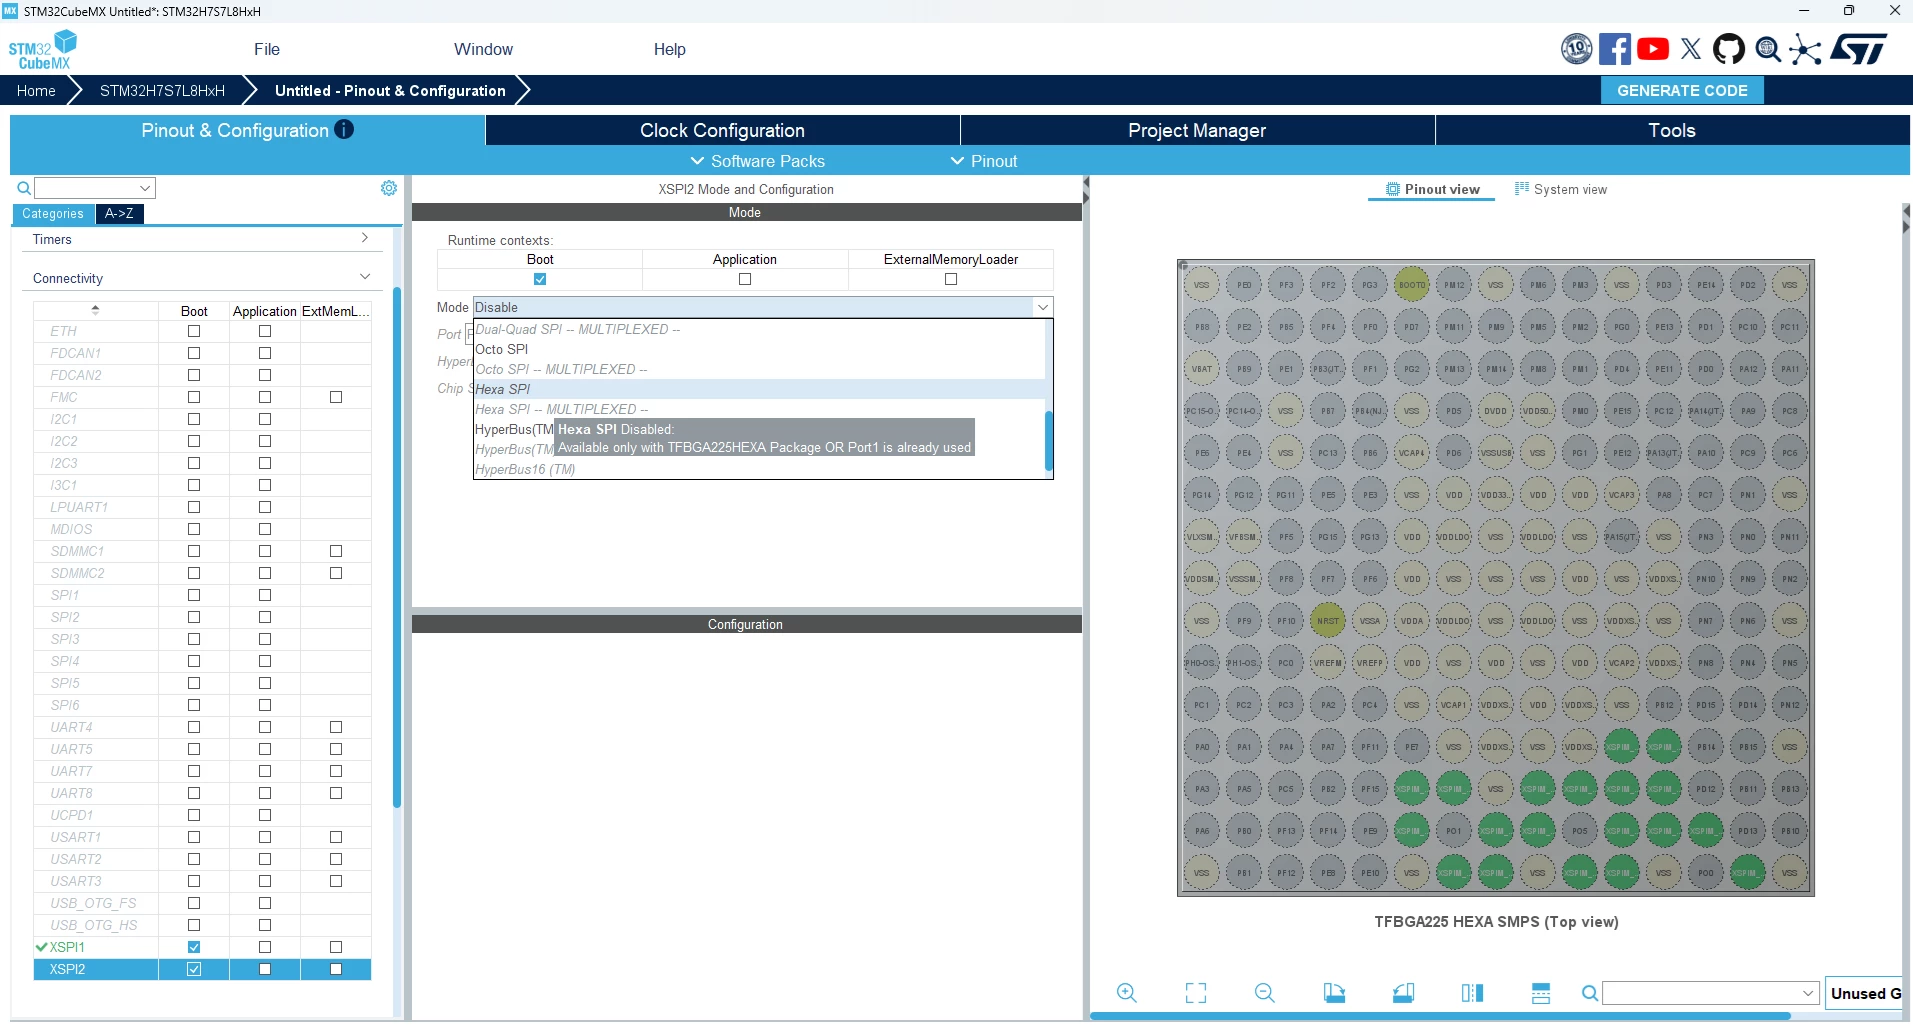Click the ST logo icon
Image resolution: width=1913 pixels, height=1027 pixels.
pos(1859,49)
